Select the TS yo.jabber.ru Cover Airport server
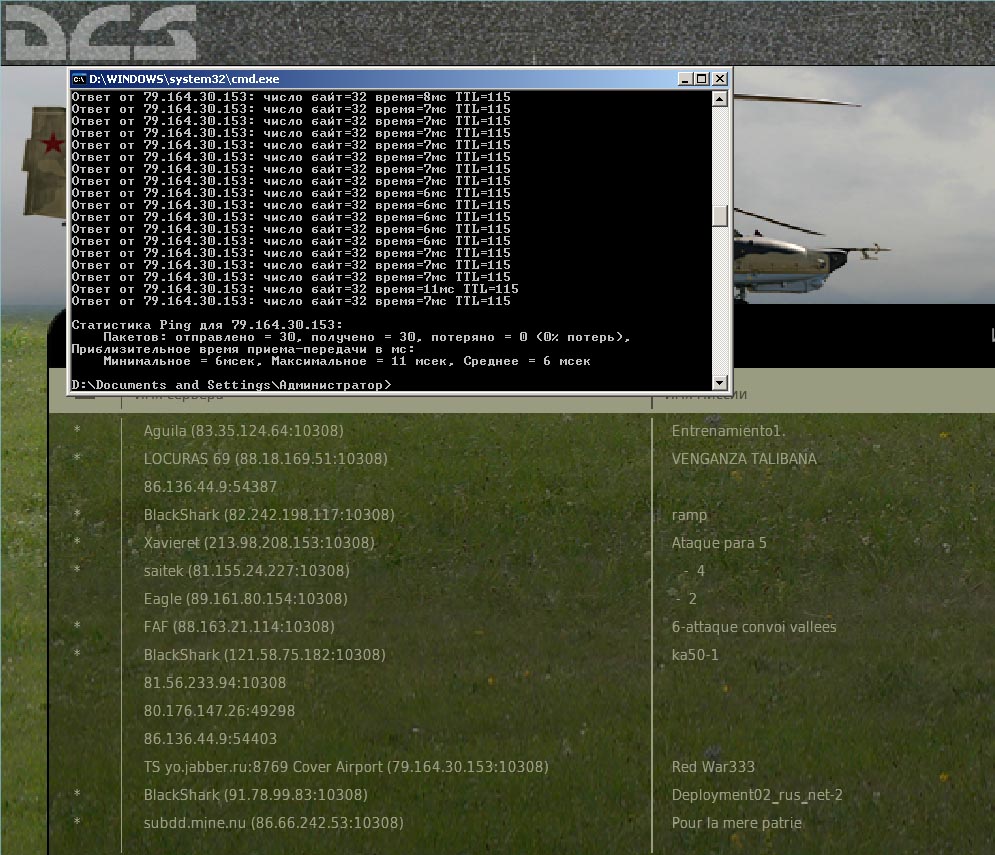This screenshot has height=855, width=995. 346,767
